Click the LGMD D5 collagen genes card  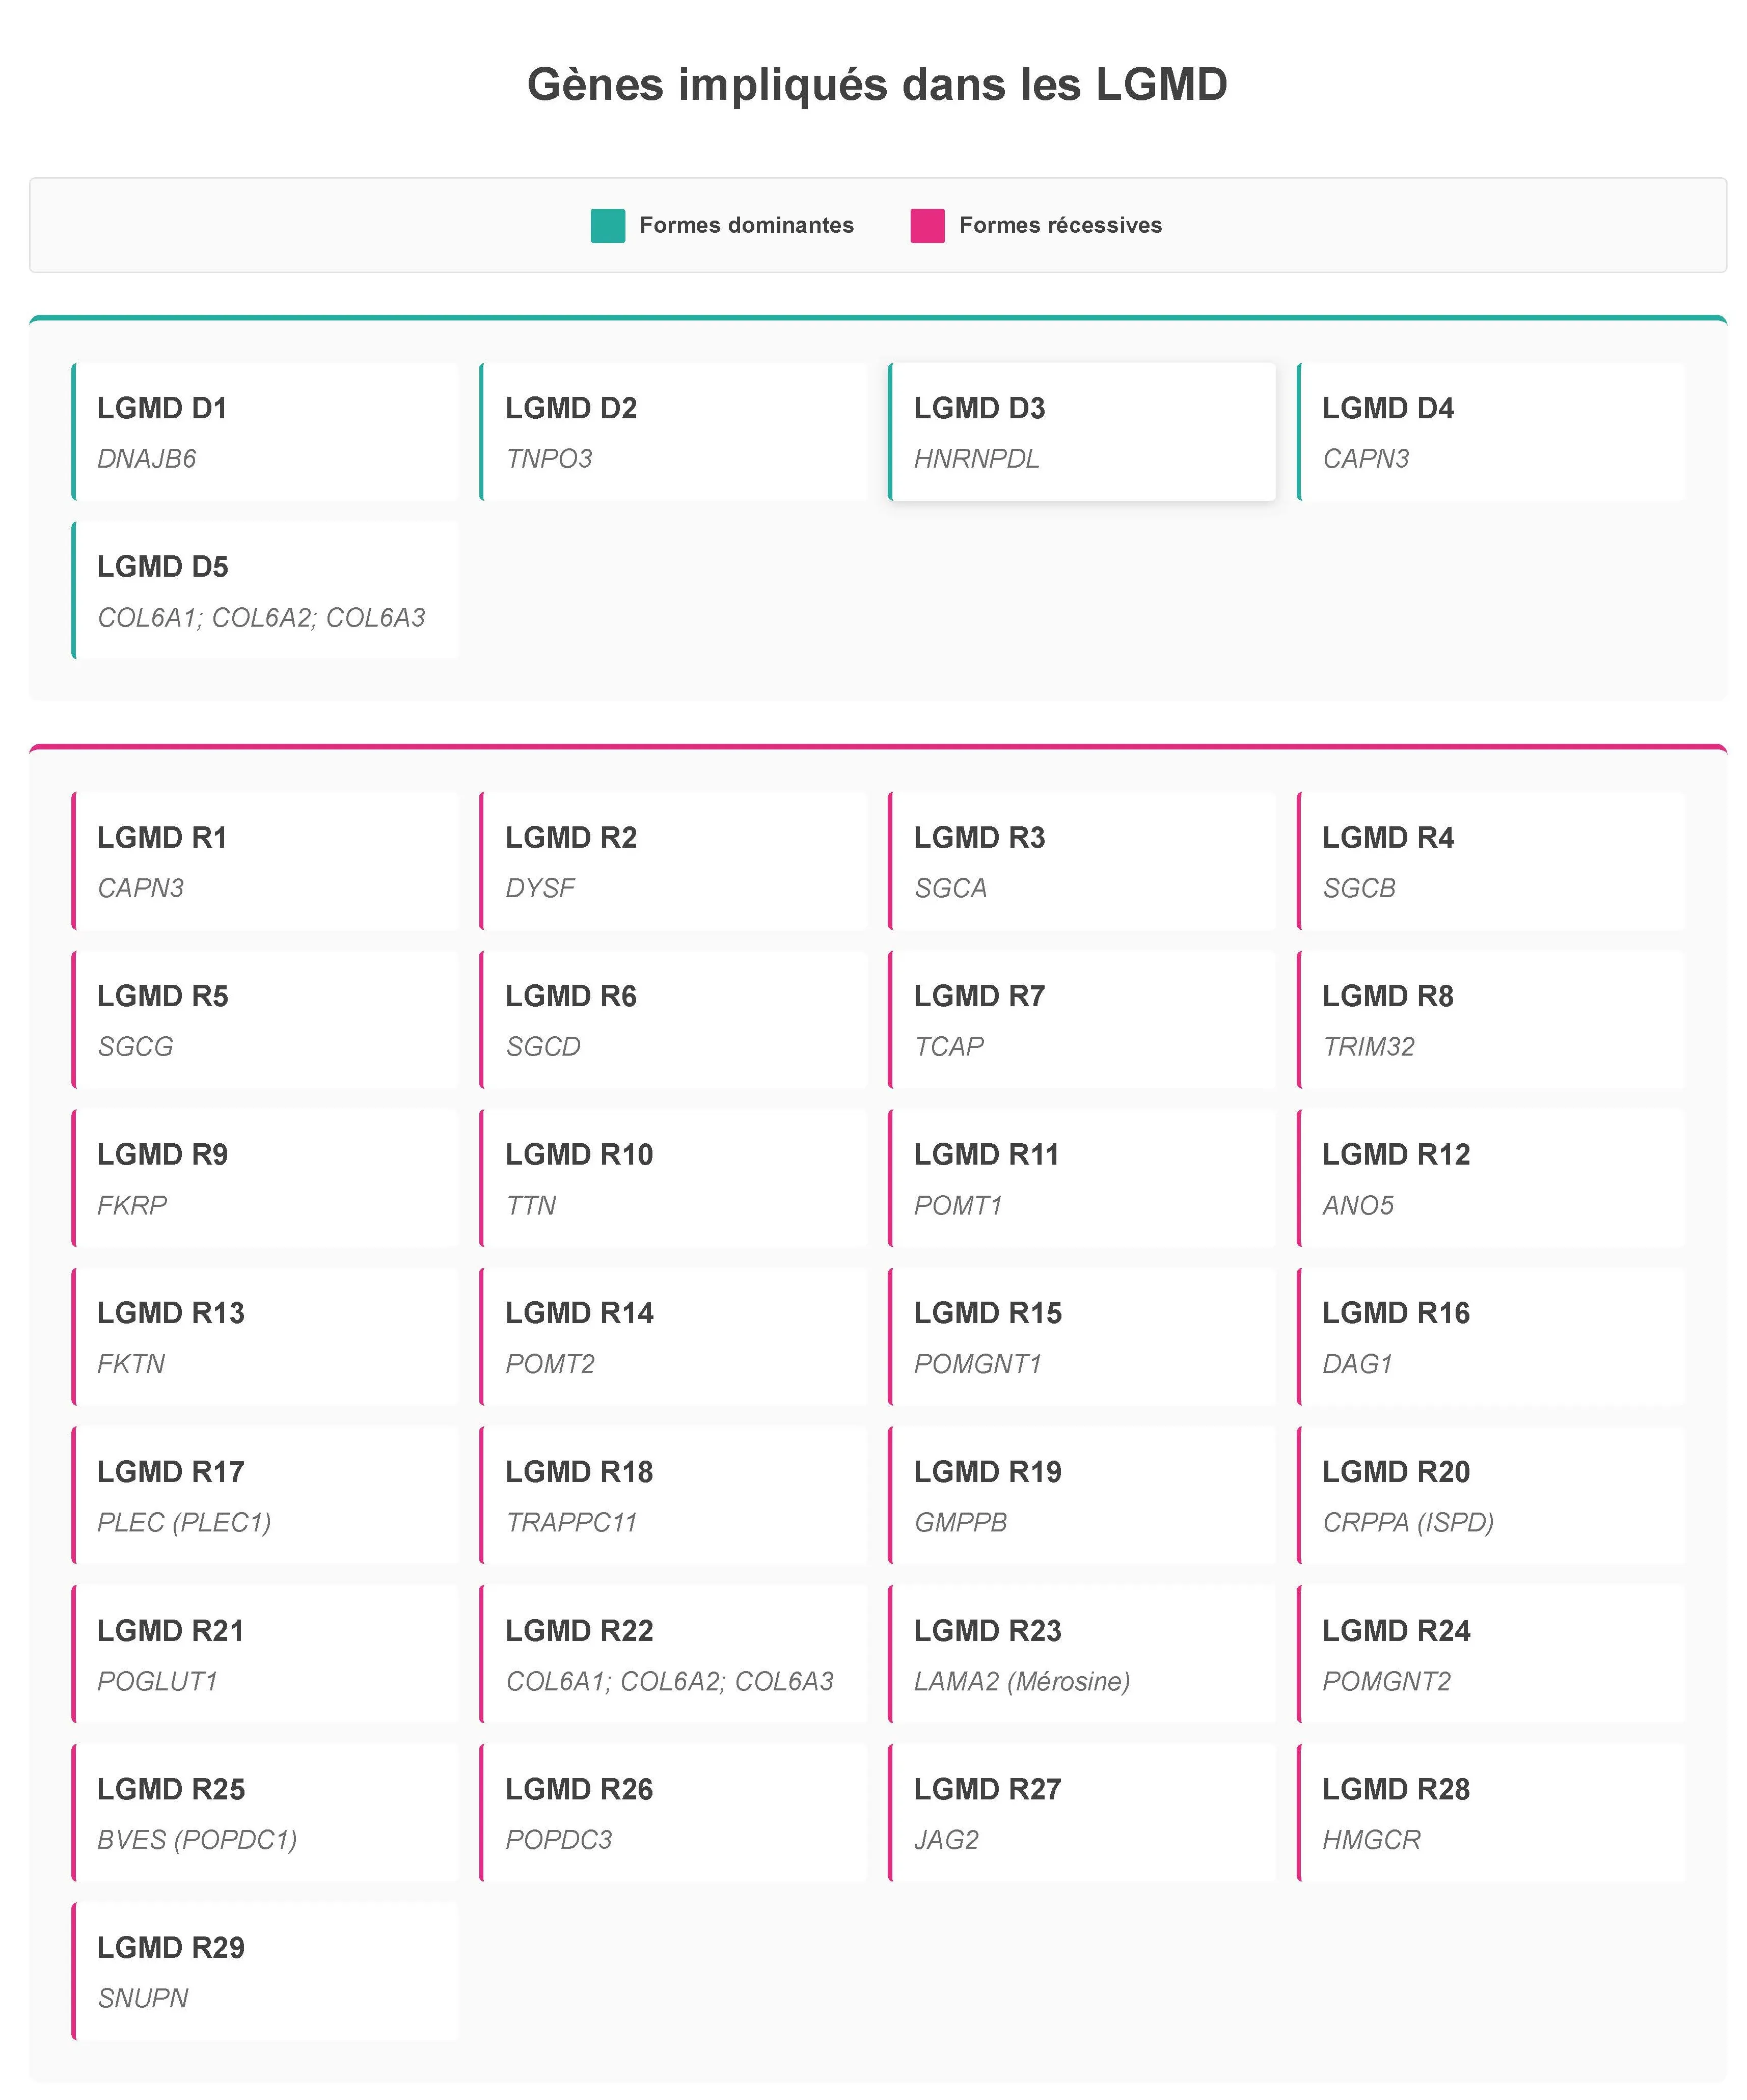pyautogui.click(x=265, y=590)
